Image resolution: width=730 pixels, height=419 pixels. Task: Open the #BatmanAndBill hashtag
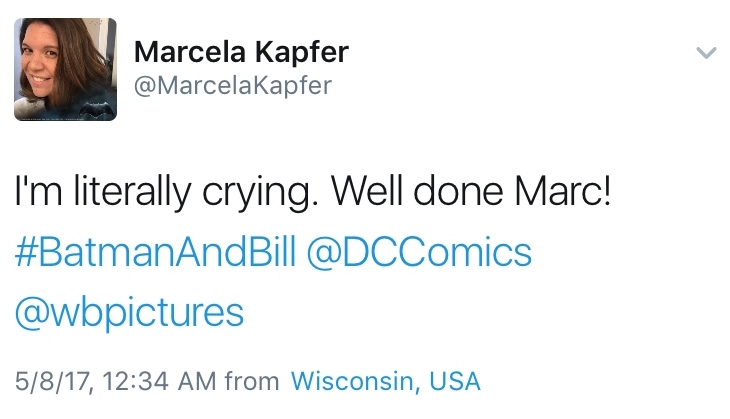click(x=155, y=252)
